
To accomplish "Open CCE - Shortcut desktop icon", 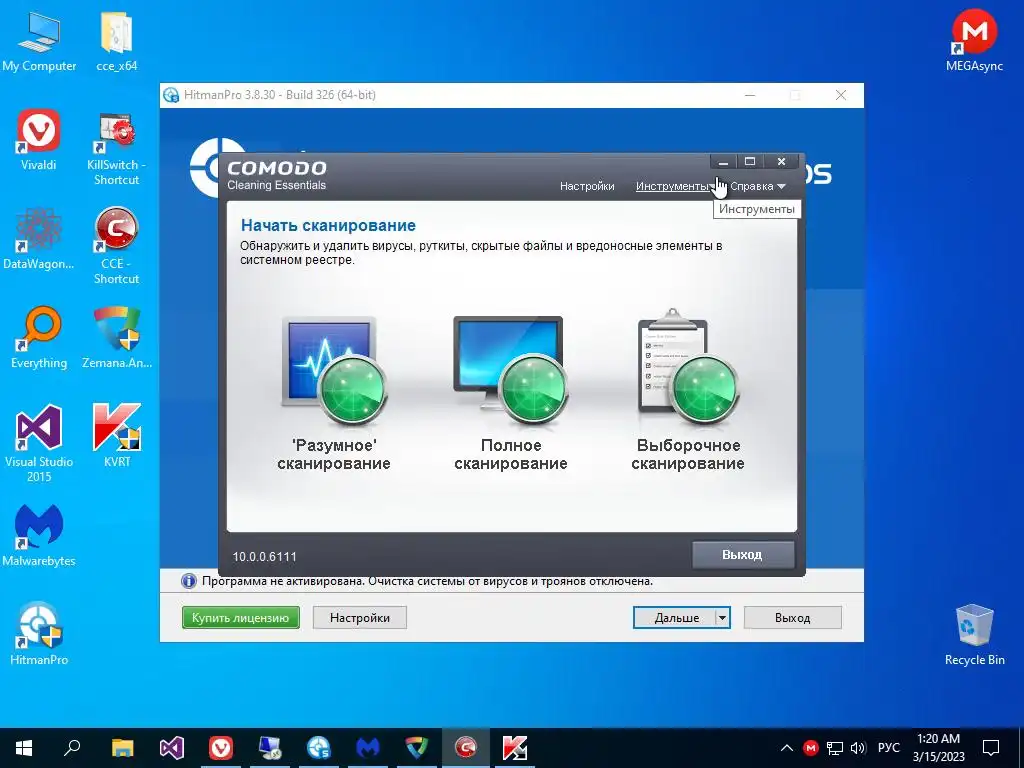I will [116, 247].
